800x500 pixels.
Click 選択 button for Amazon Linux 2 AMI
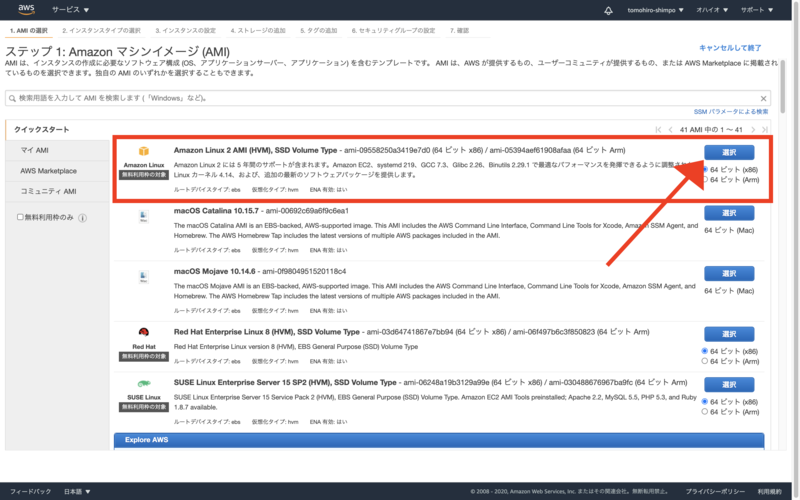tap(729, 153)
